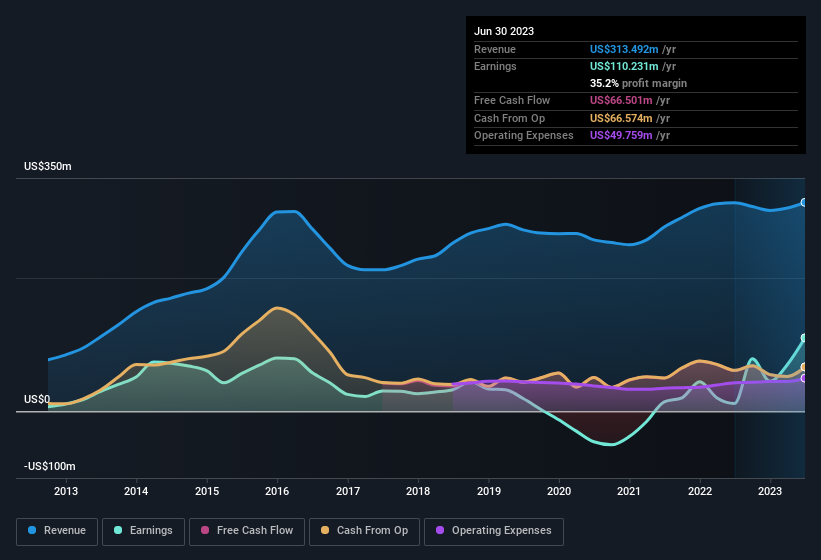Click the Revenue row label in tooltip
The height and width of the screenshot is (560, 821).
(495, 49)
